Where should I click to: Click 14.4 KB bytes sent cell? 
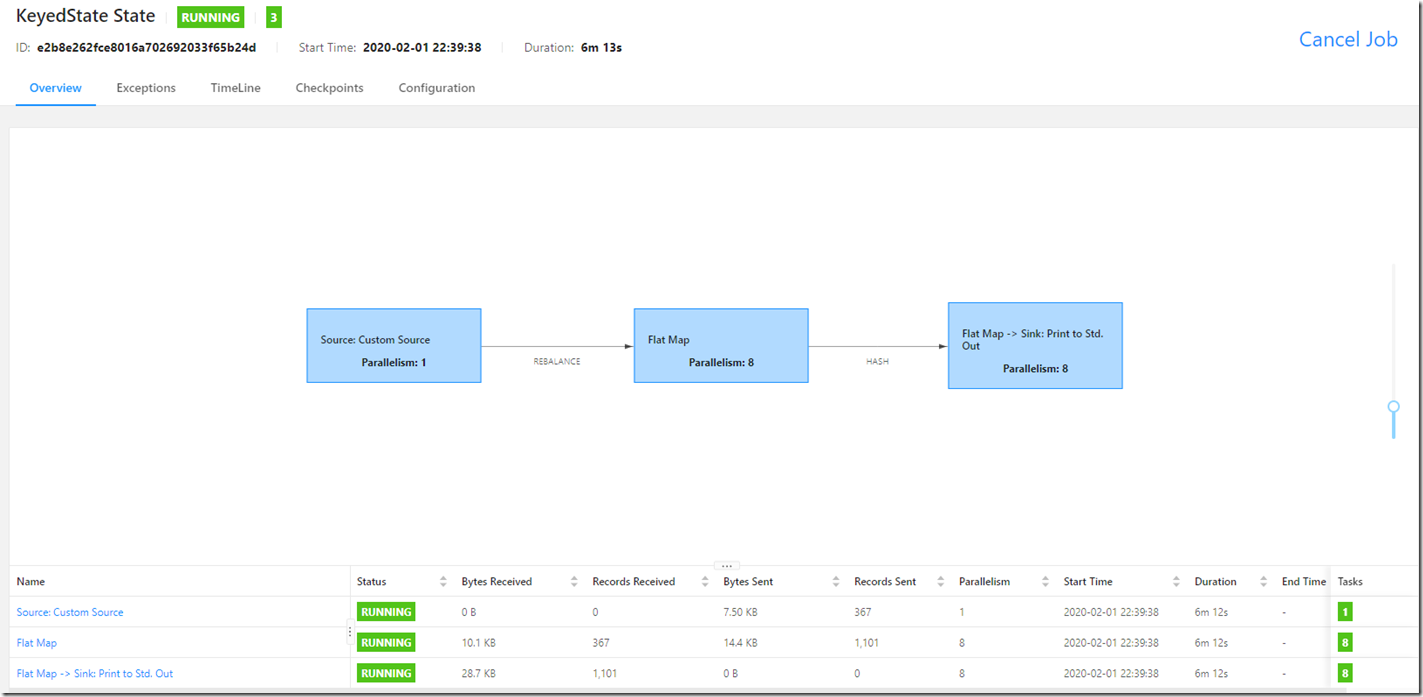point(740,643)
